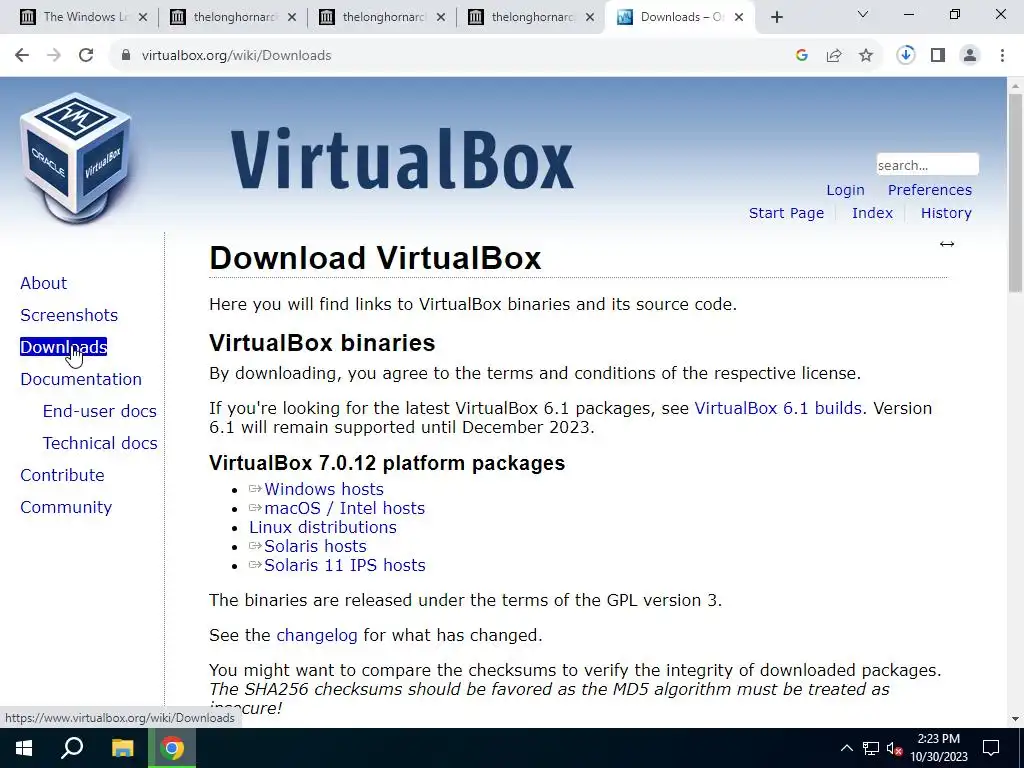Open the Chrome downloads icon

[x=906, y=56]
